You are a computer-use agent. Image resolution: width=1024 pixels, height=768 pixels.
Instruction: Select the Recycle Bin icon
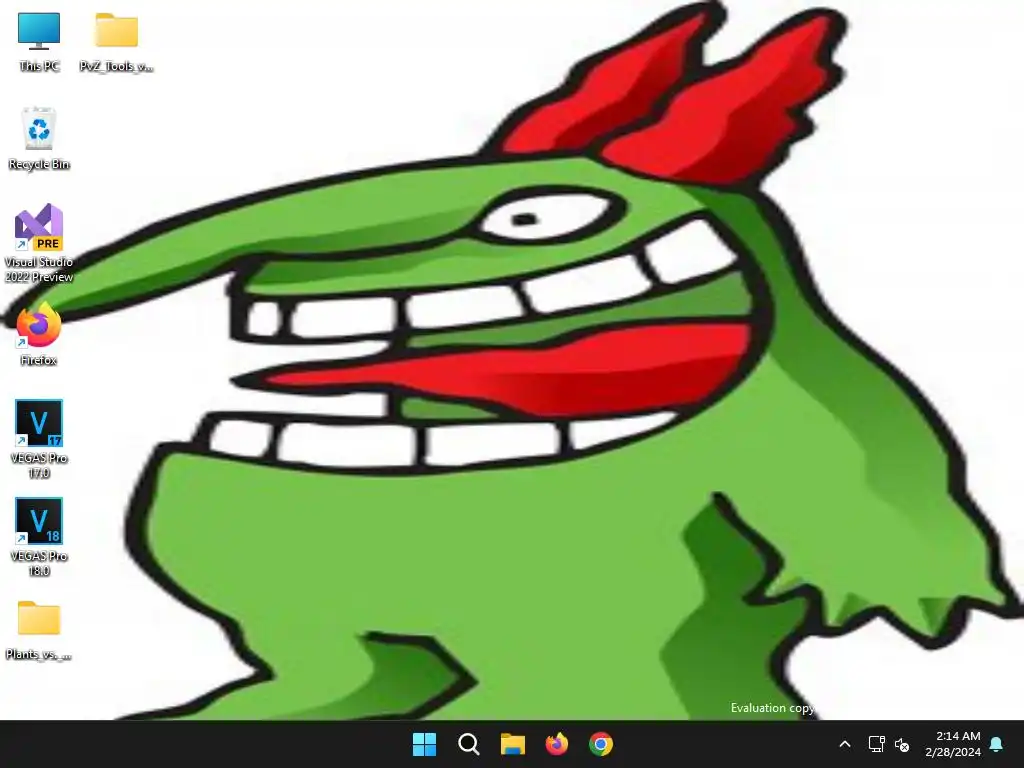point(39,139)
